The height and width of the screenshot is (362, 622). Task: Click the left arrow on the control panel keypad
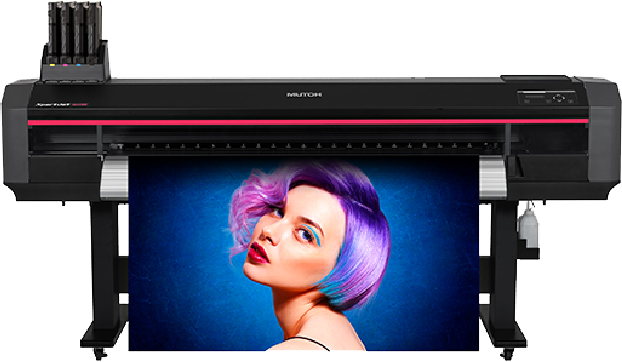coord(554,98)
